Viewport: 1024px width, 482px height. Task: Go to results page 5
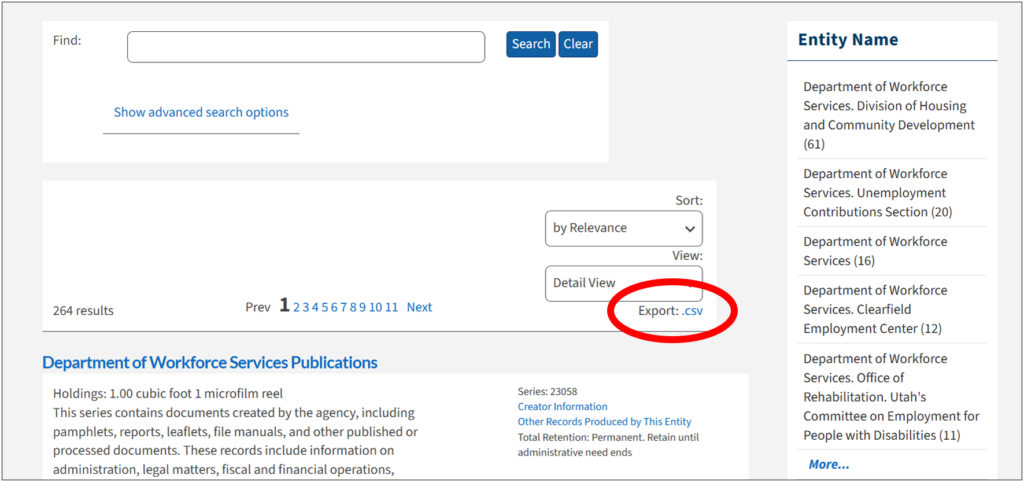[x=325, y=308]
